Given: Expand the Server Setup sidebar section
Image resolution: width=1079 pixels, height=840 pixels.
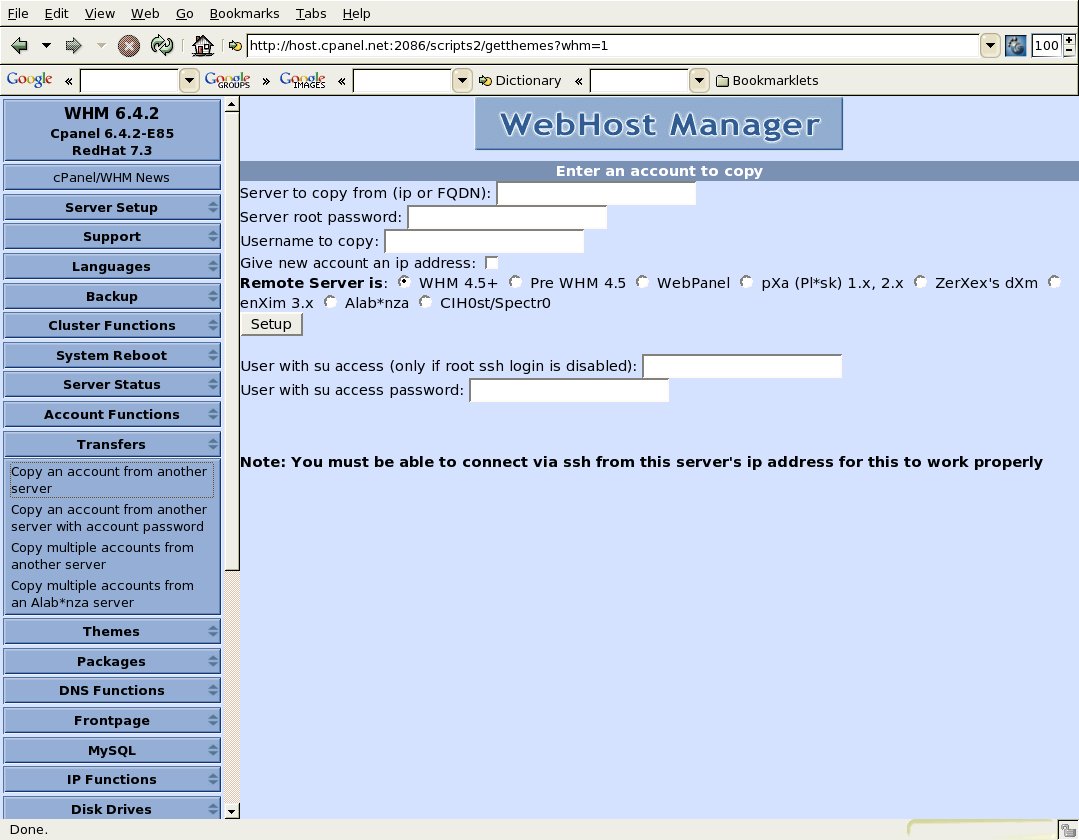Looking at the screenshot, I should (x=111, y=207).
